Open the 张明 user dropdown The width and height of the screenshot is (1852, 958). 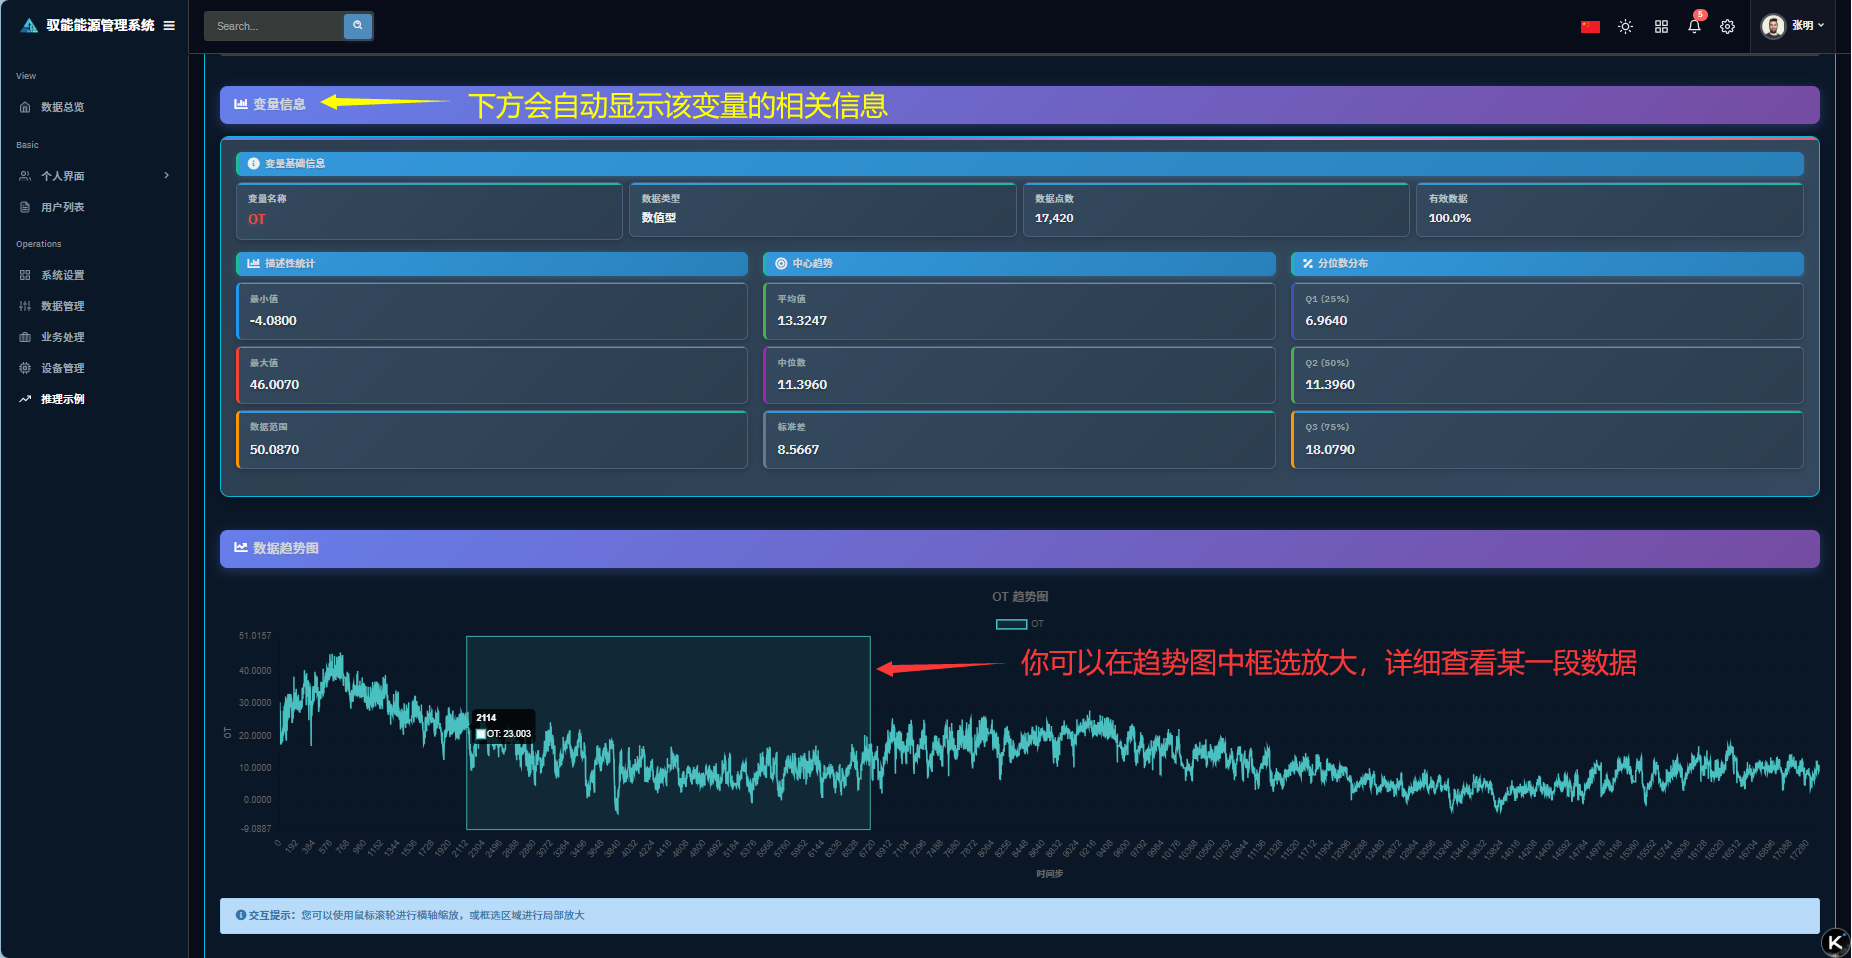click(x=1808, y=26)
